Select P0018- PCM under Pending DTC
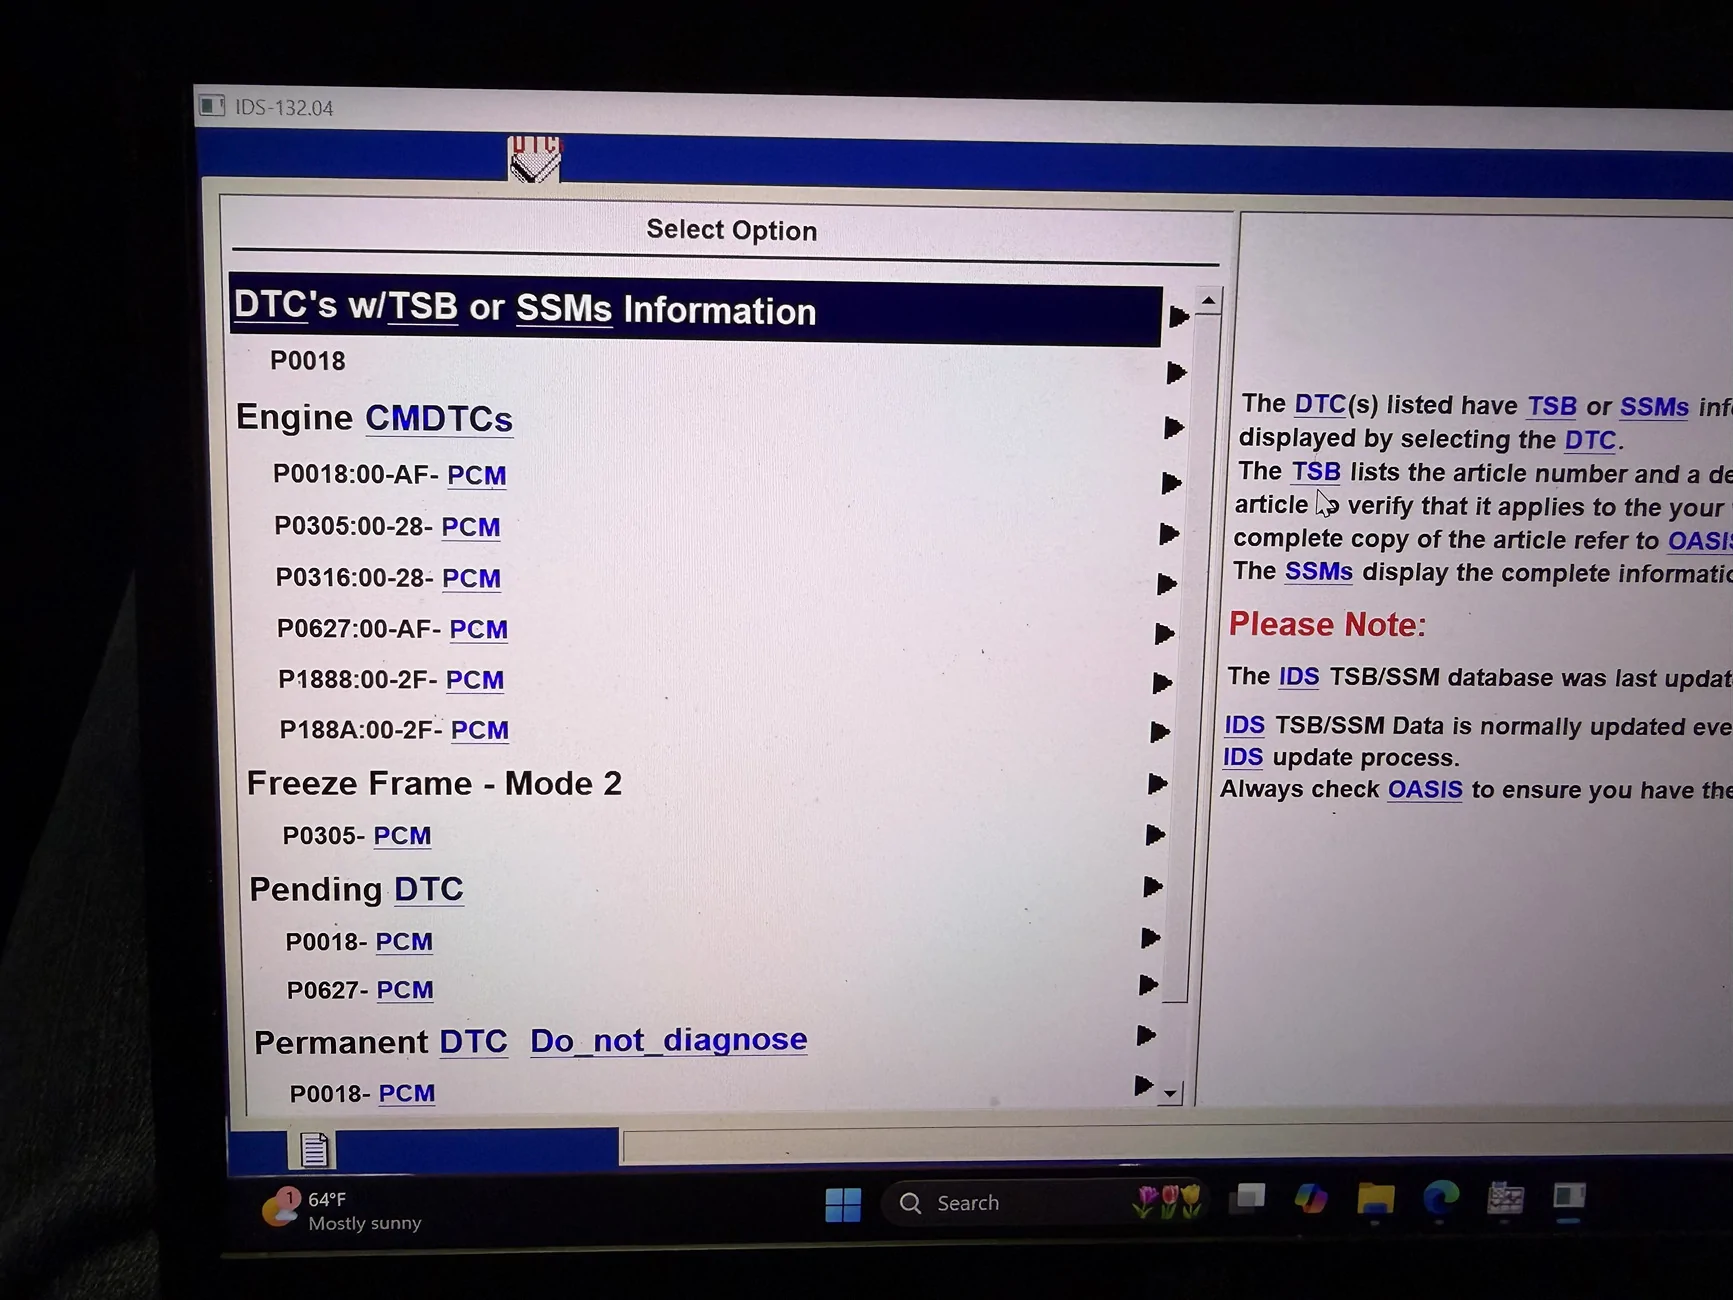Screen dimensions: 1733x1300 coord(360,942)
